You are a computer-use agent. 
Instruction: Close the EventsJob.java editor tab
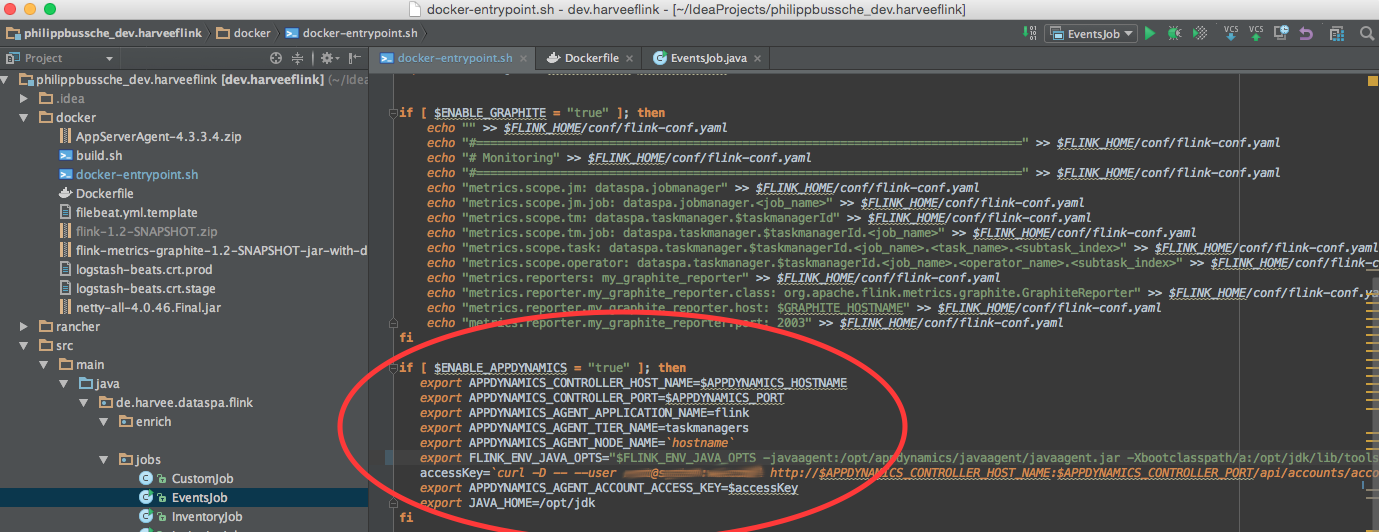pos(758,58)
